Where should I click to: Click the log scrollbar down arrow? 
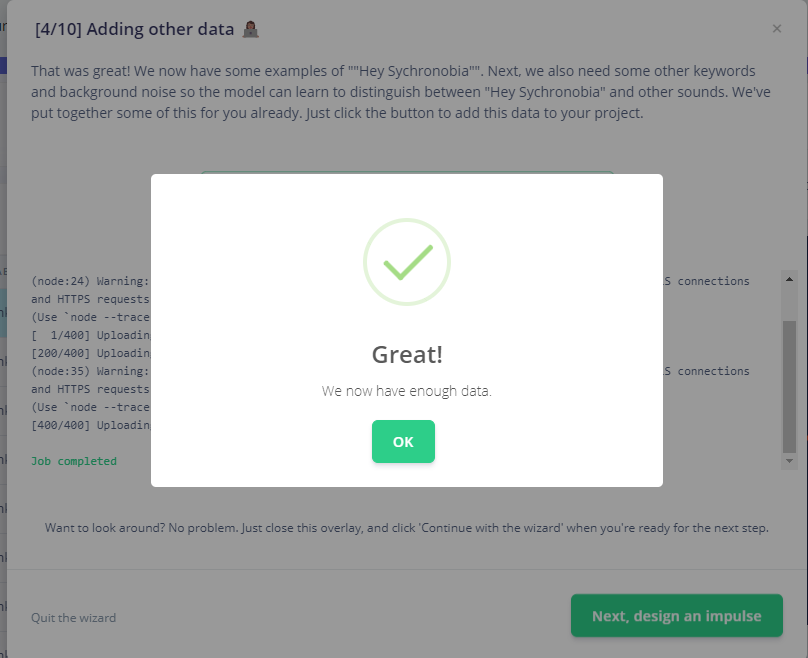point(789,461)
